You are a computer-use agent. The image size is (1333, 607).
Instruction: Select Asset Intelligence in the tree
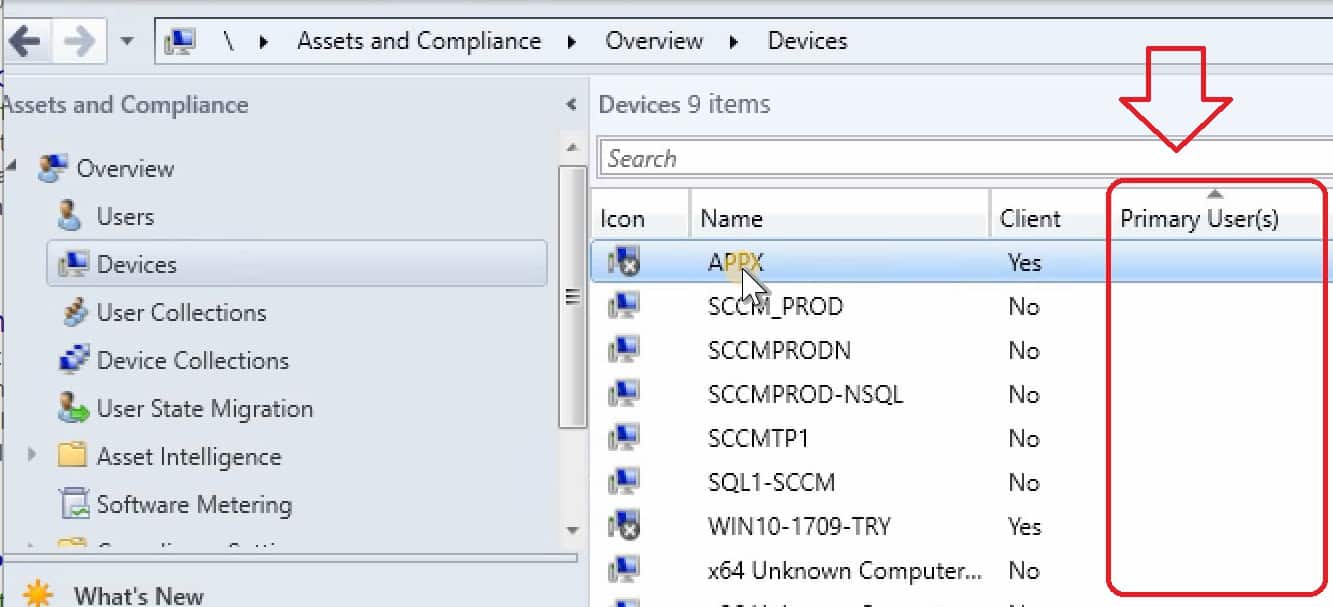tap(188, 457)
